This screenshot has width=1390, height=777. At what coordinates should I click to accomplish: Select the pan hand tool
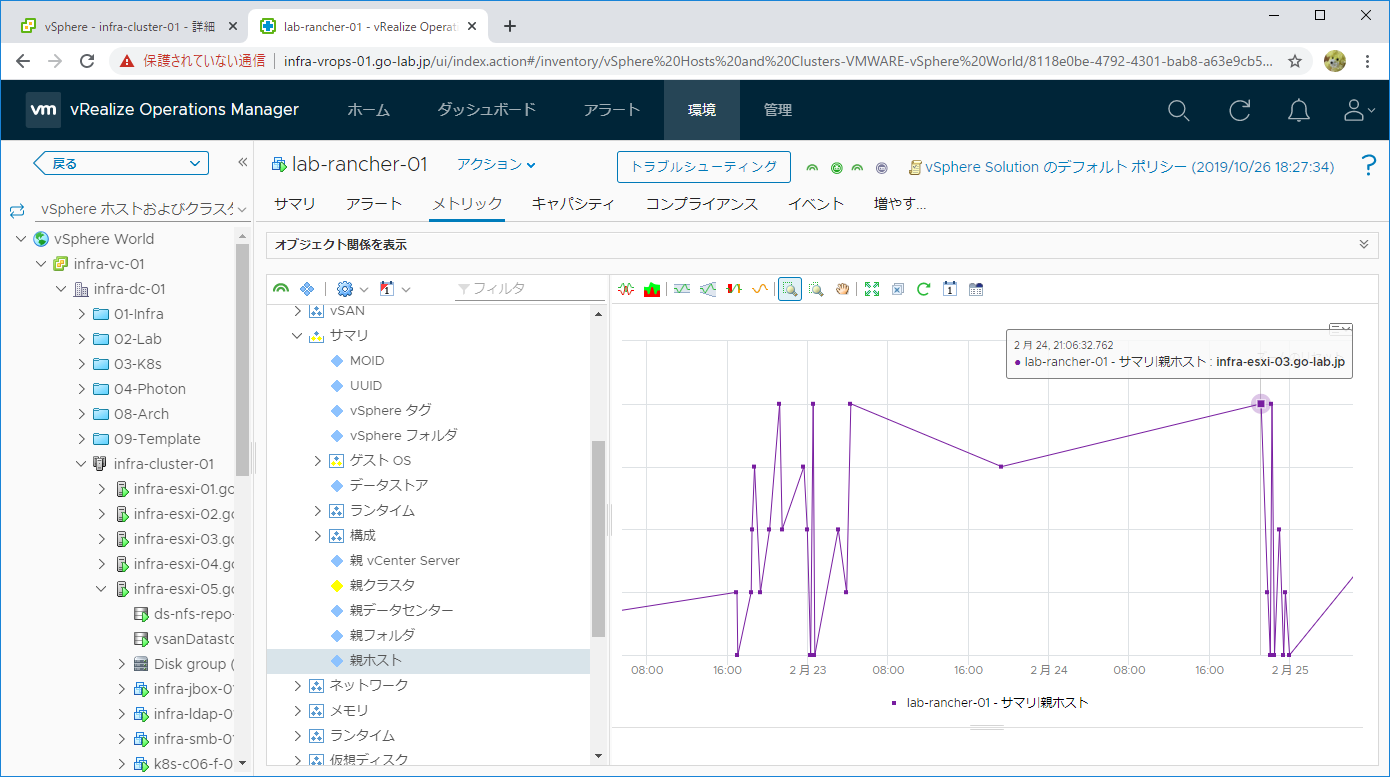click(842, 289)
